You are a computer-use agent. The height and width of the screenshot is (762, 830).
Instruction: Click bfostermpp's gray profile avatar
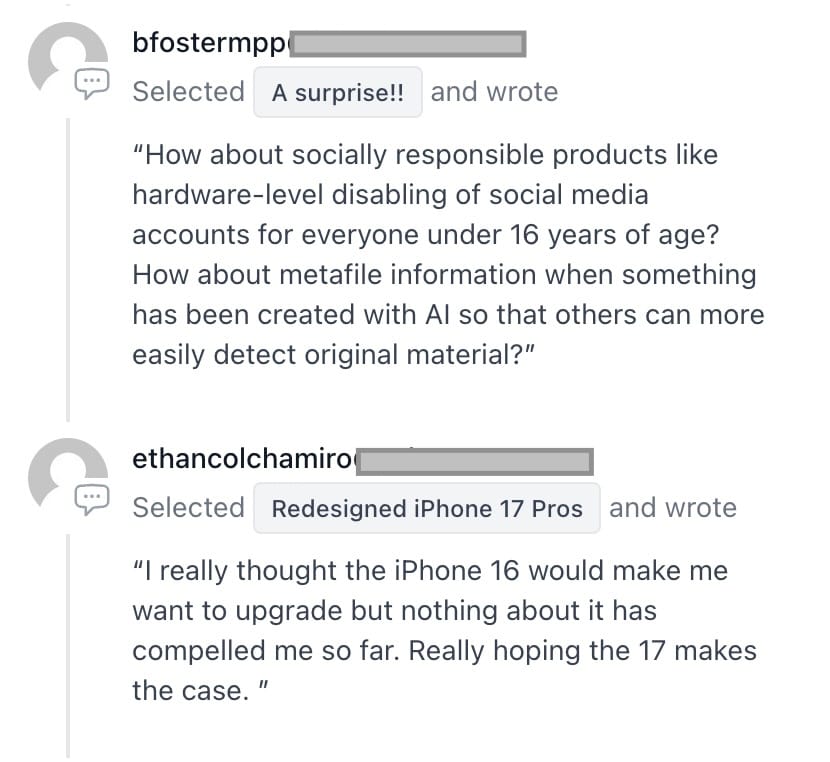[x=68, y=60]
